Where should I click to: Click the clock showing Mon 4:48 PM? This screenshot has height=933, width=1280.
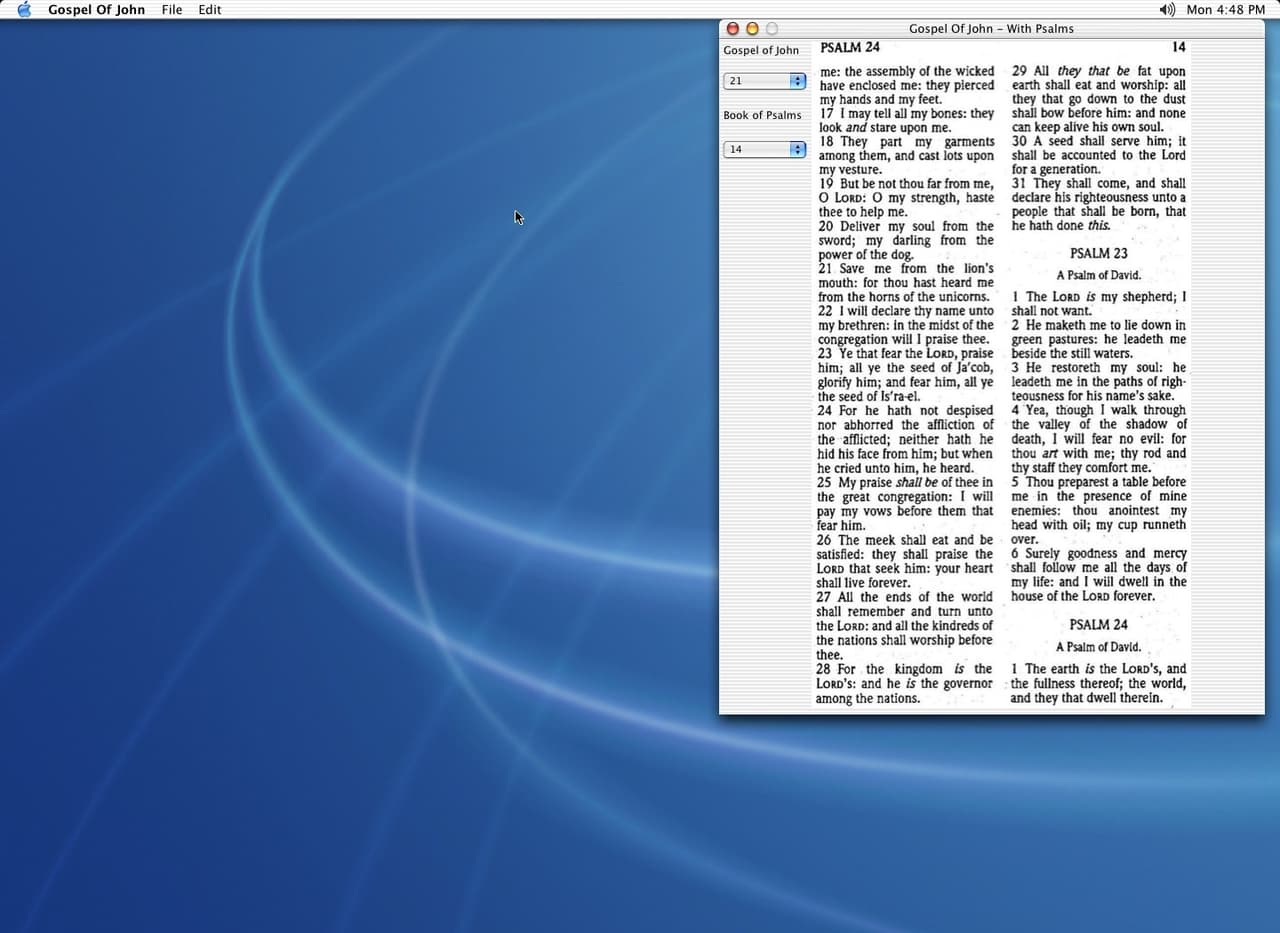(1225, 9)
